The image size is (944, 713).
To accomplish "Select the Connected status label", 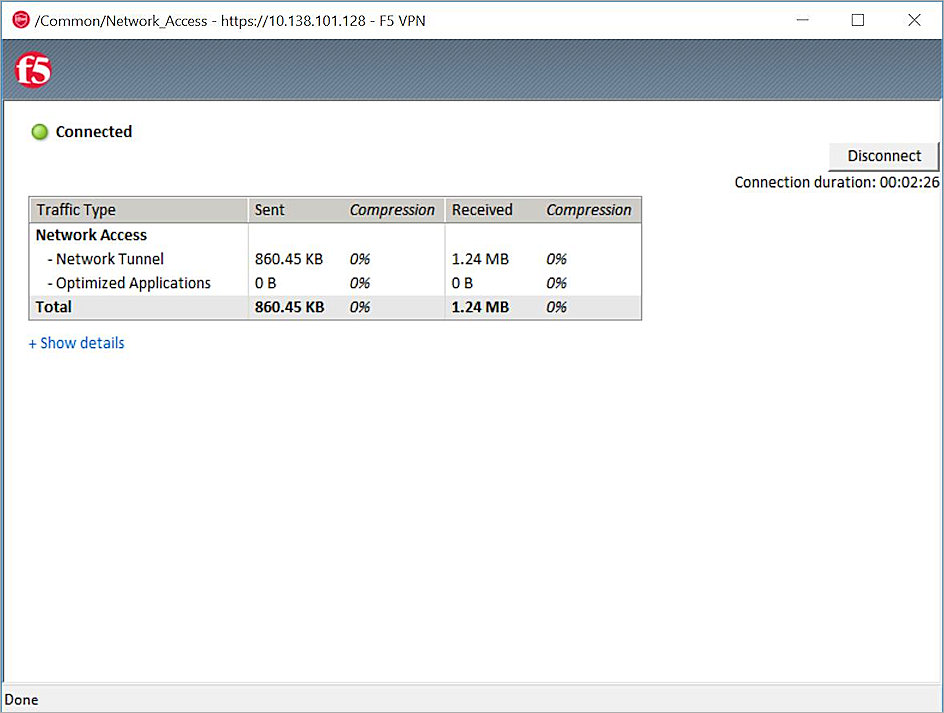I will [x=93, y=131].
